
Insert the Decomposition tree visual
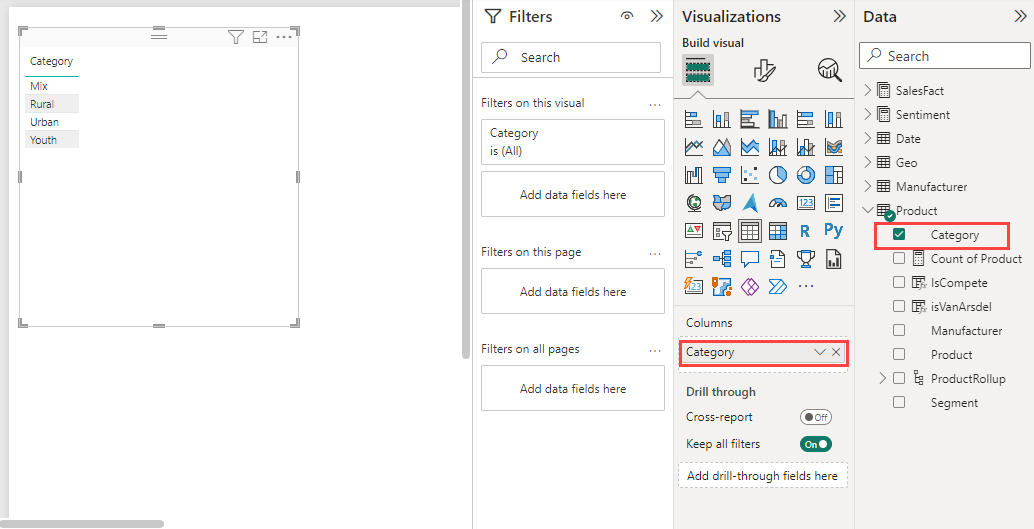[722, 259]
